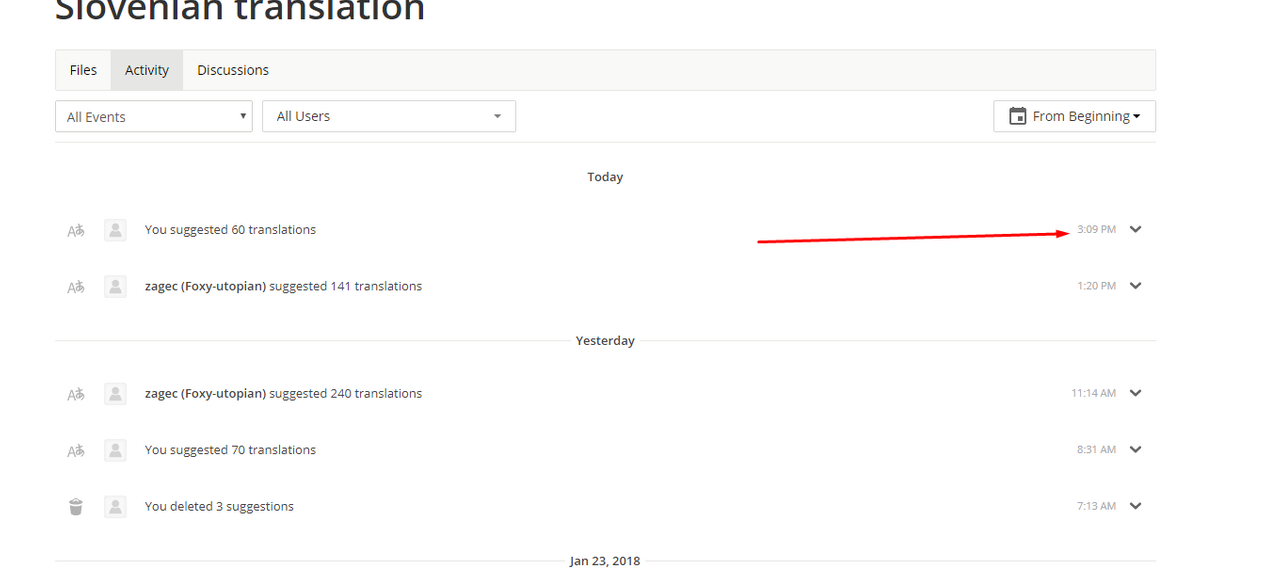Click translation icon for 240 translations row

76,394
